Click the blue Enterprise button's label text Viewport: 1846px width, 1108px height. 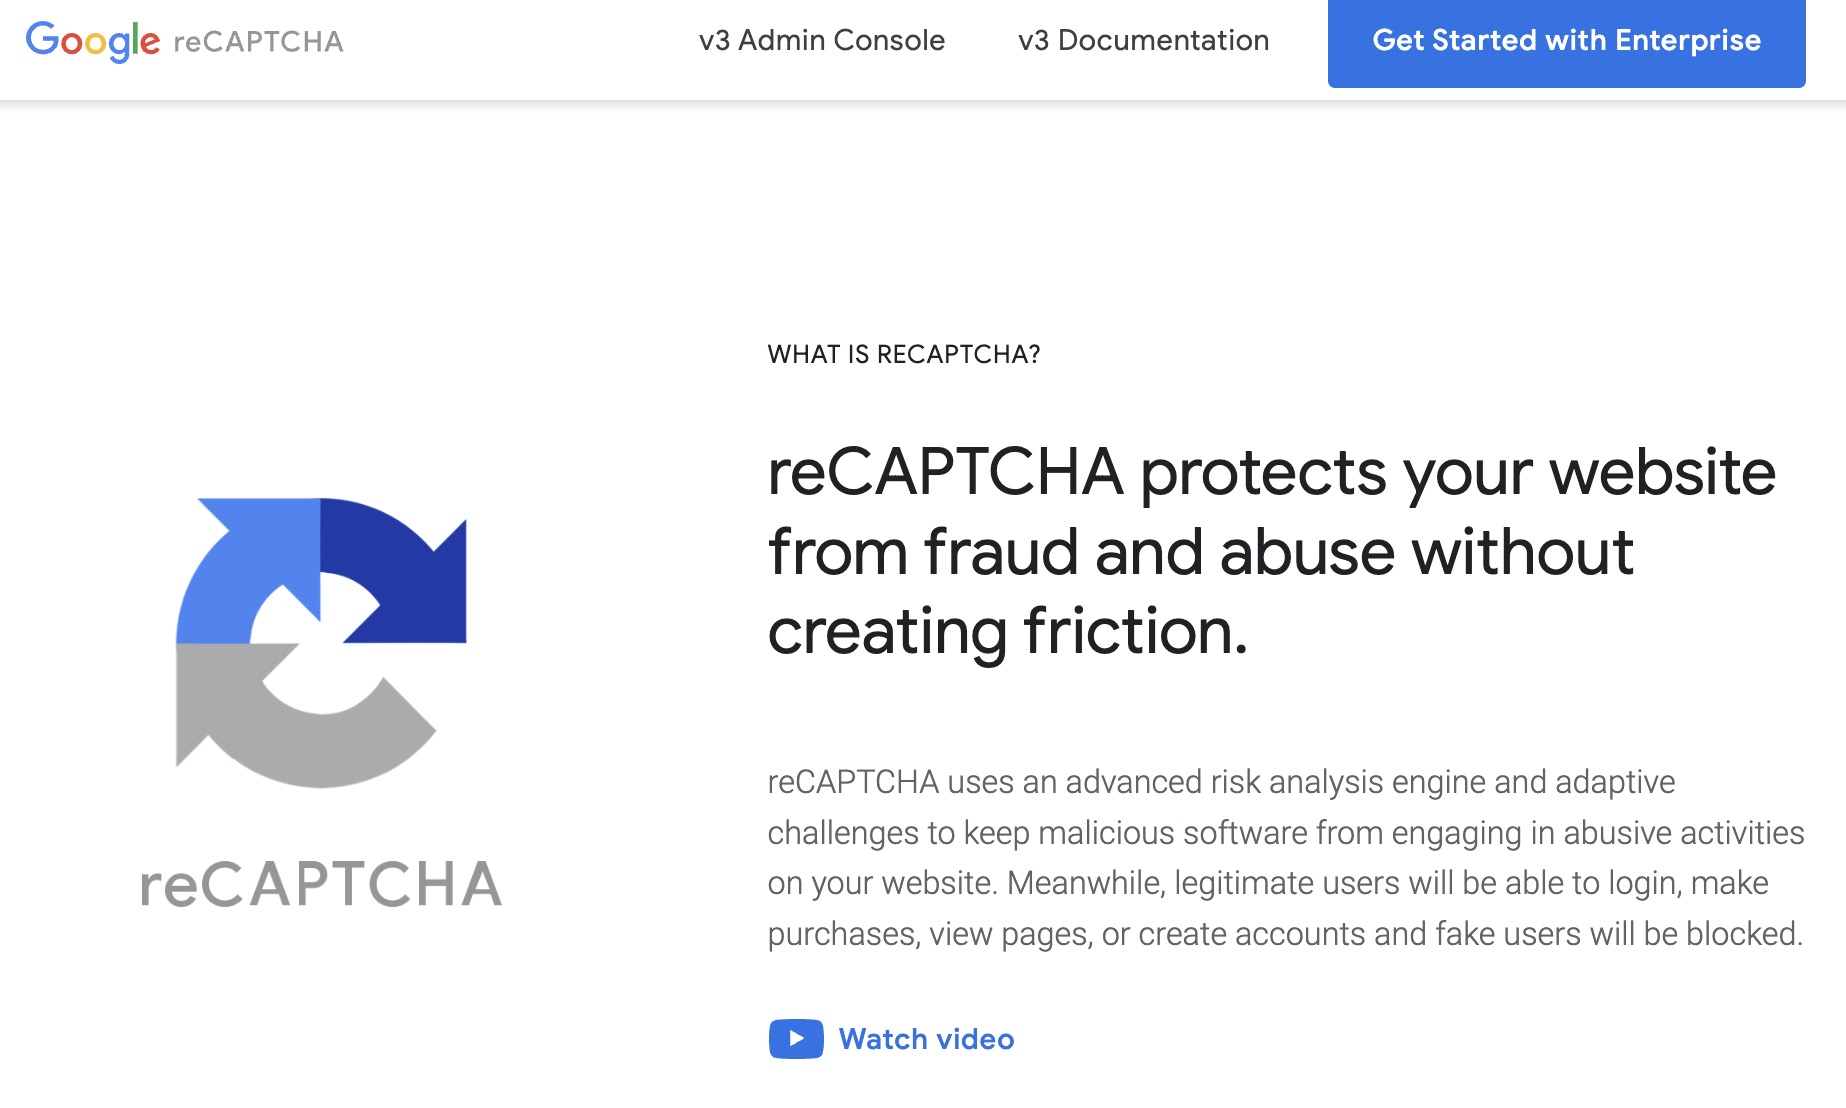1566,42
